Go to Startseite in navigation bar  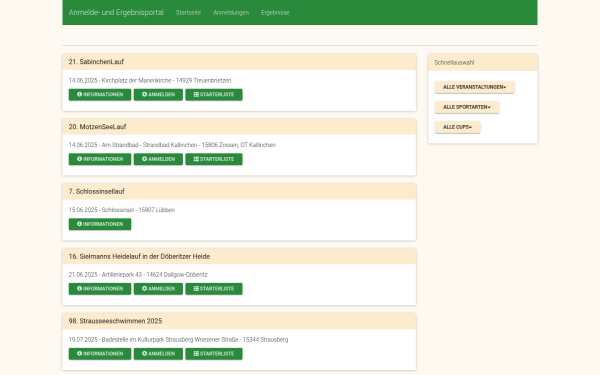(x=188, y=13)
